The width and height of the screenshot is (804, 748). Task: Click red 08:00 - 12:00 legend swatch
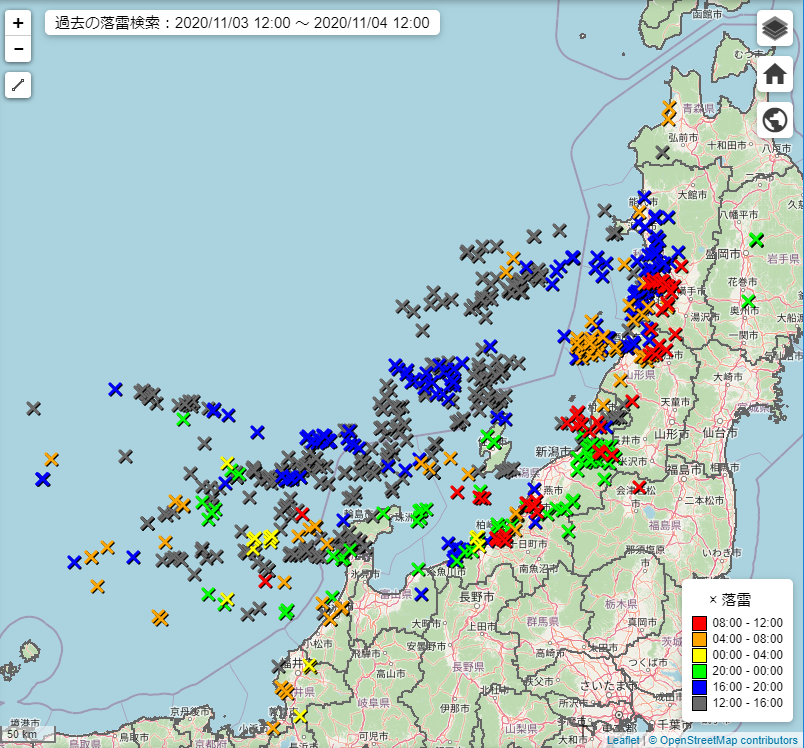point(699,623)
